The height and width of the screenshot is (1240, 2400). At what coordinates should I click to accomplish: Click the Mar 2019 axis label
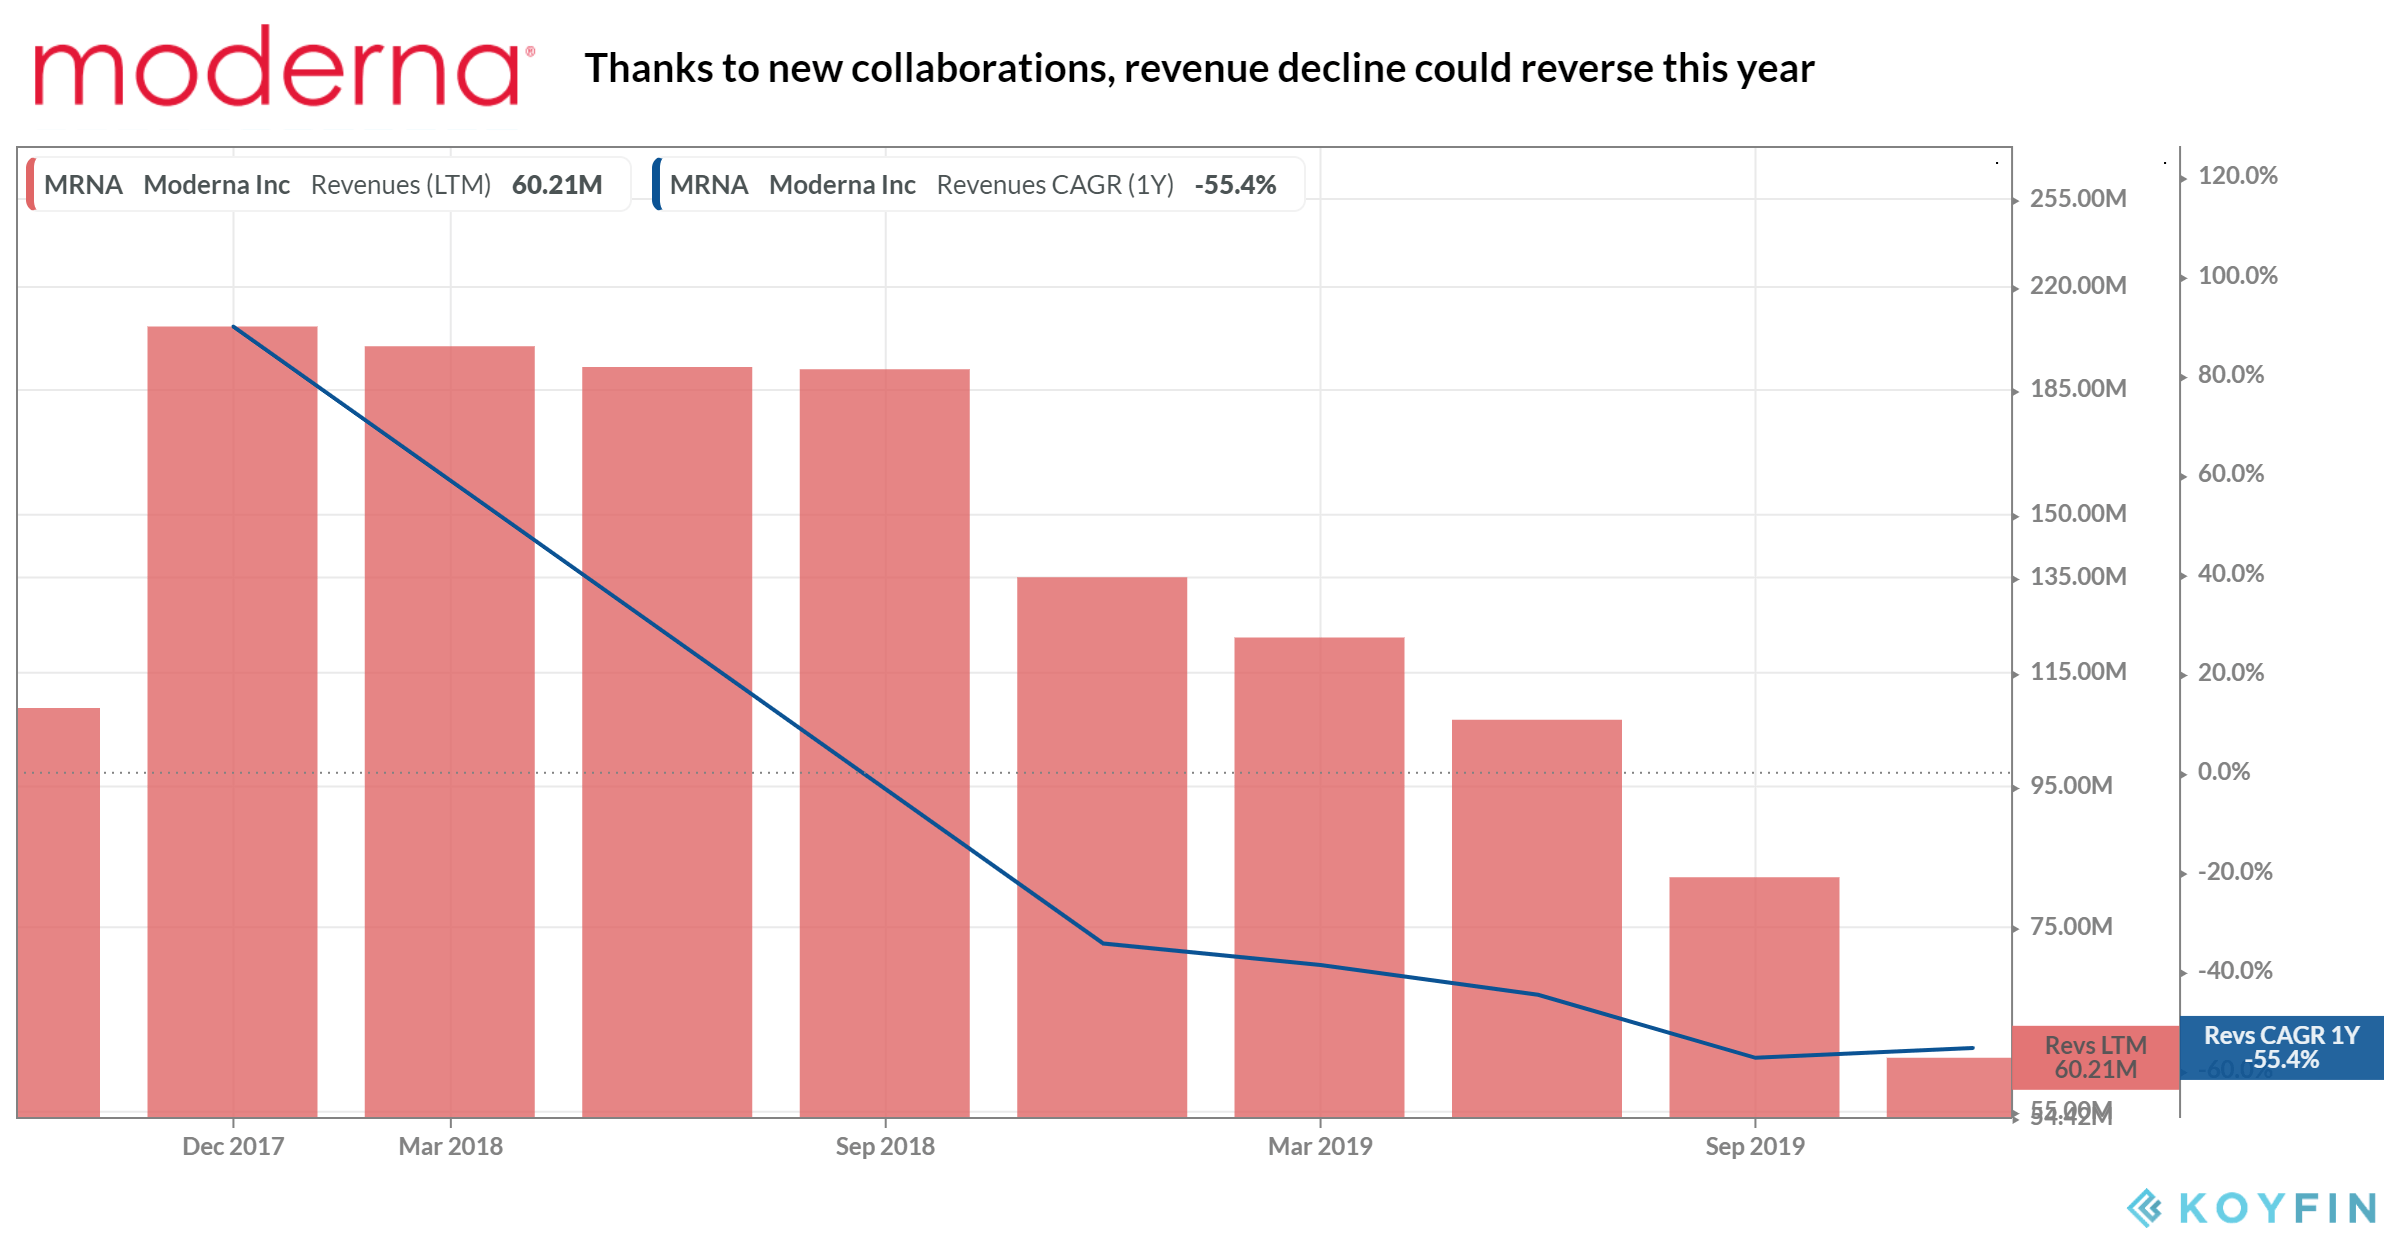click(x=1320, y=1146)
